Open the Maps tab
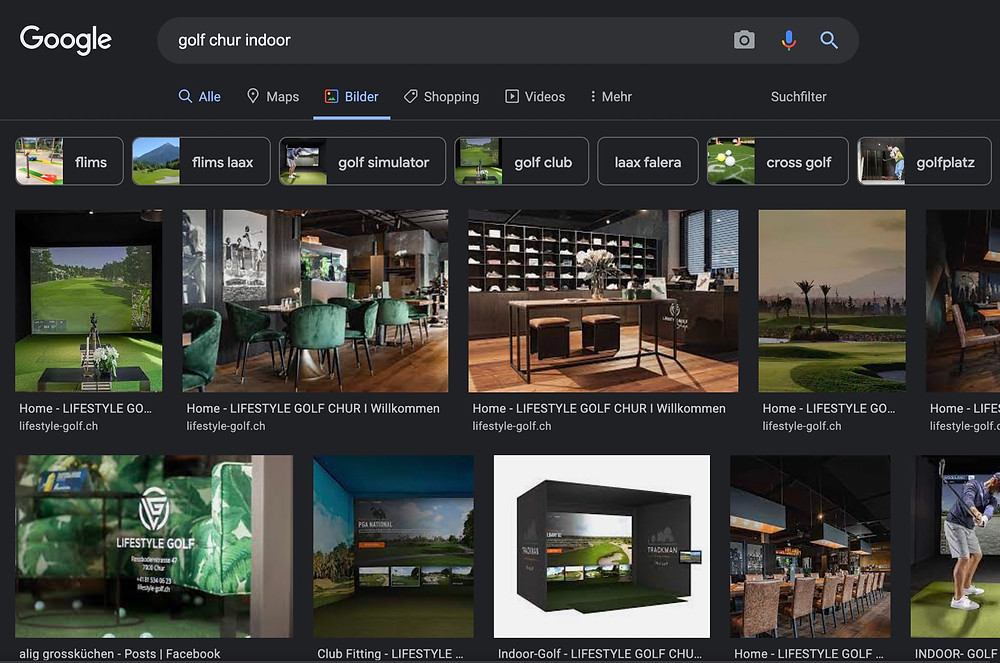 [x=273, y=96]
